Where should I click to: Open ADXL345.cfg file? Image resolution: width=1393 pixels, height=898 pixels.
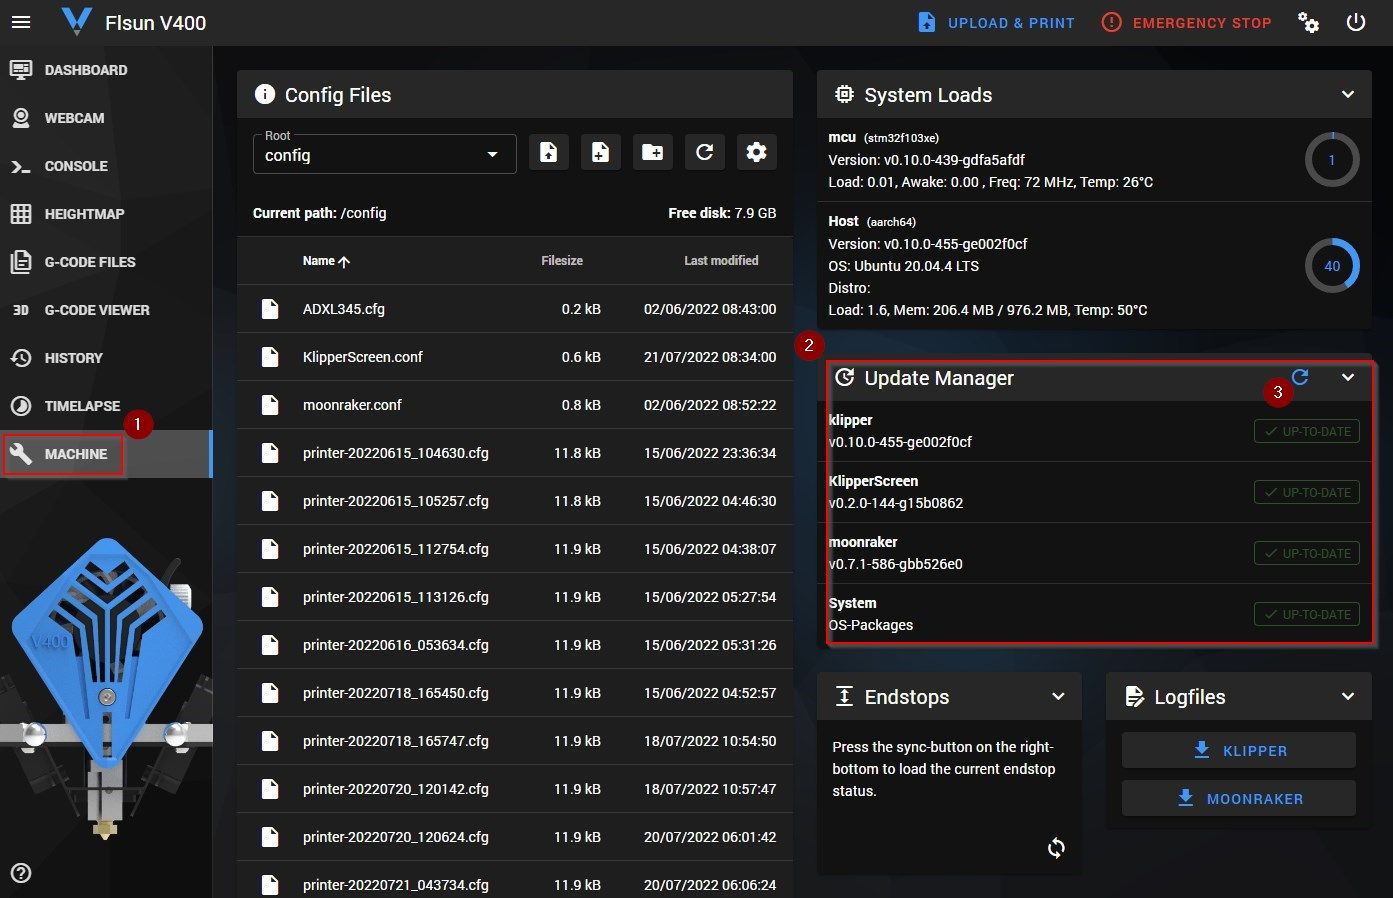pyautogui.click(x=514, y=309)
